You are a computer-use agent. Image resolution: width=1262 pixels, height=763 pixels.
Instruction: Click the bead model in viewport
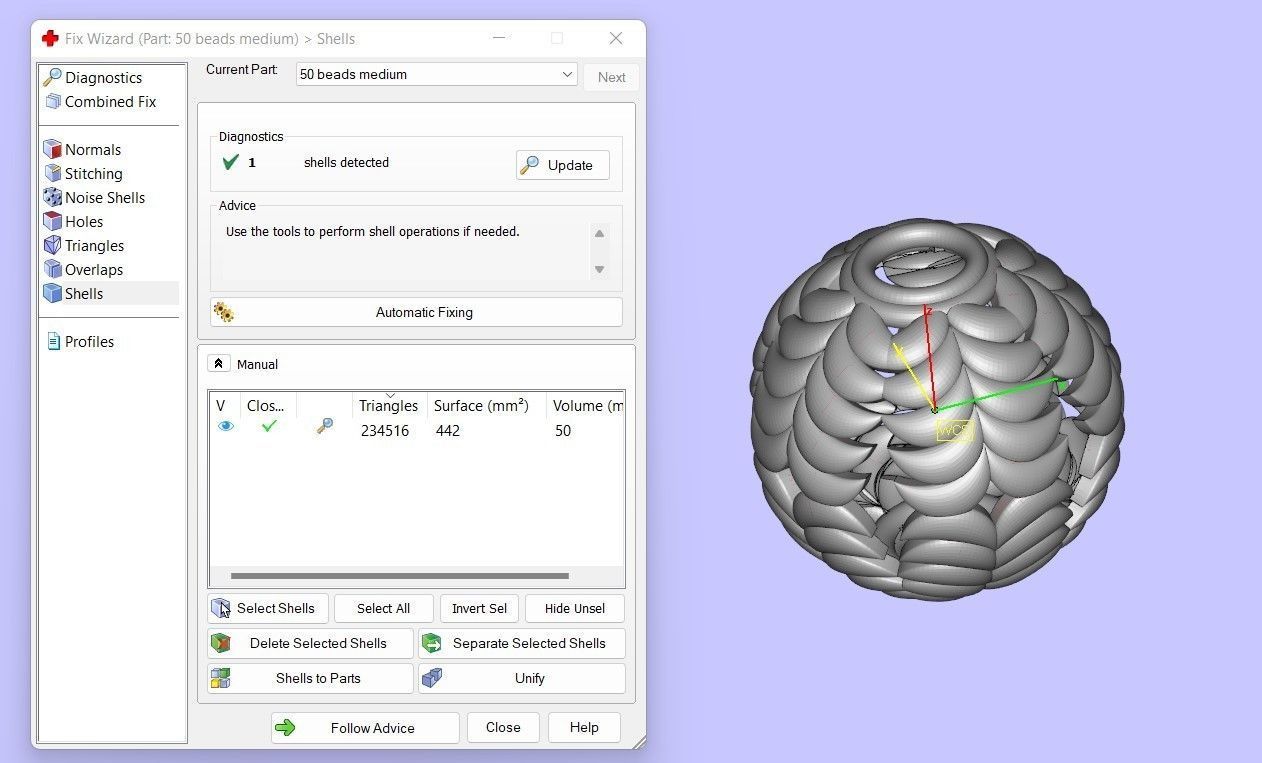[938, 410]
